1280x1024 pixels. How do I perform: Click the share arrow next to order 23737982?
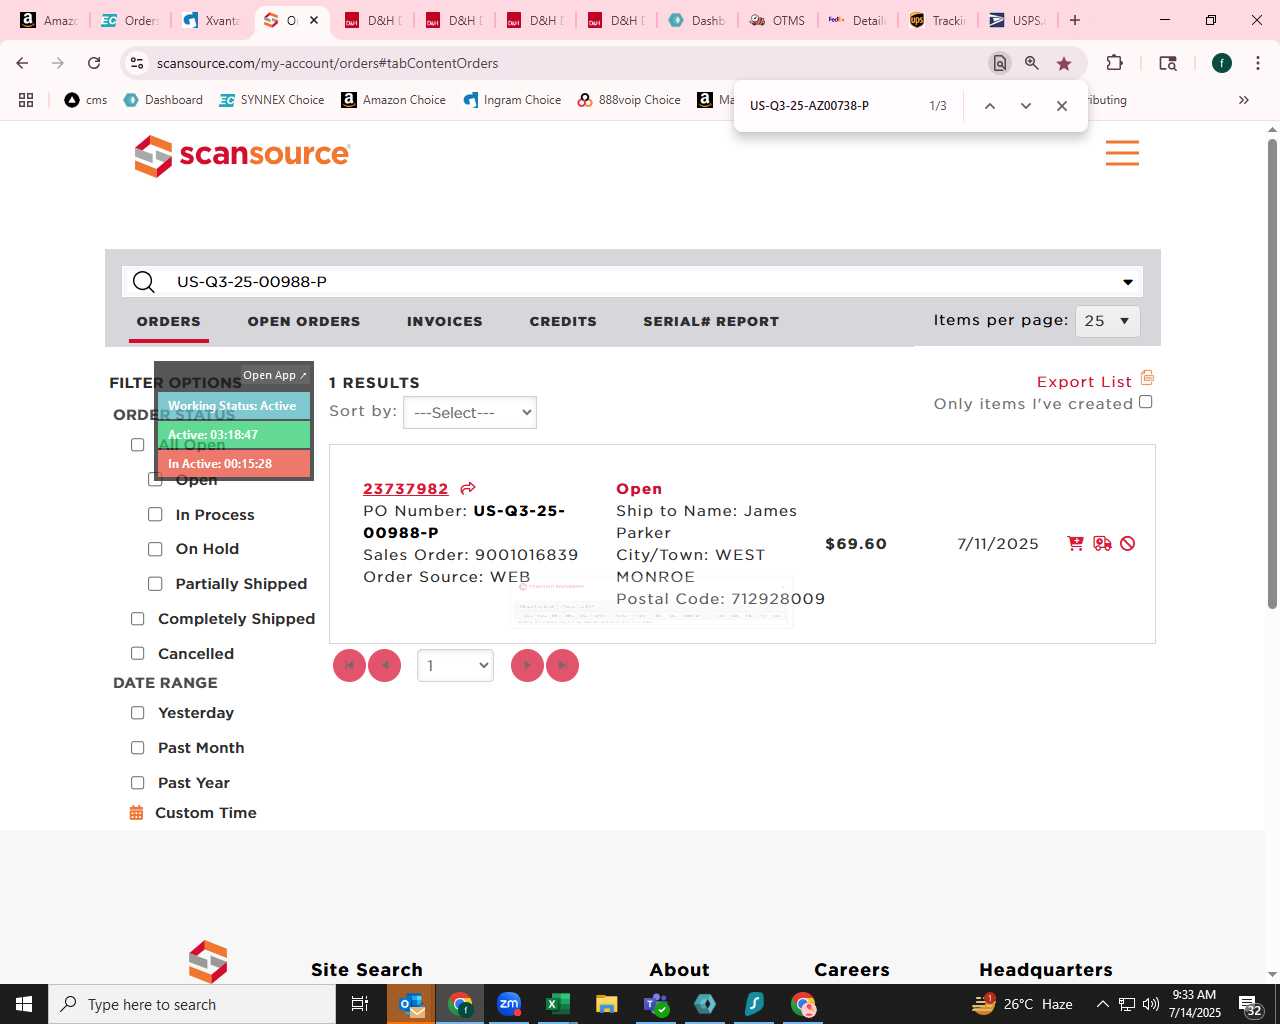coord(468,488)
